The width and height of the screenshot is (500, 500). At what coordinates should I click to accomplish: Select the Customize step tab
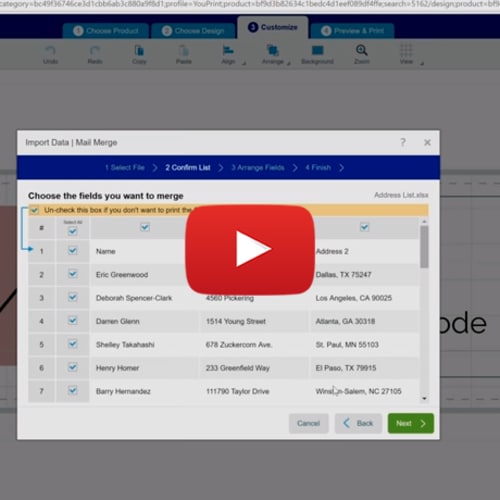[273, 27]
